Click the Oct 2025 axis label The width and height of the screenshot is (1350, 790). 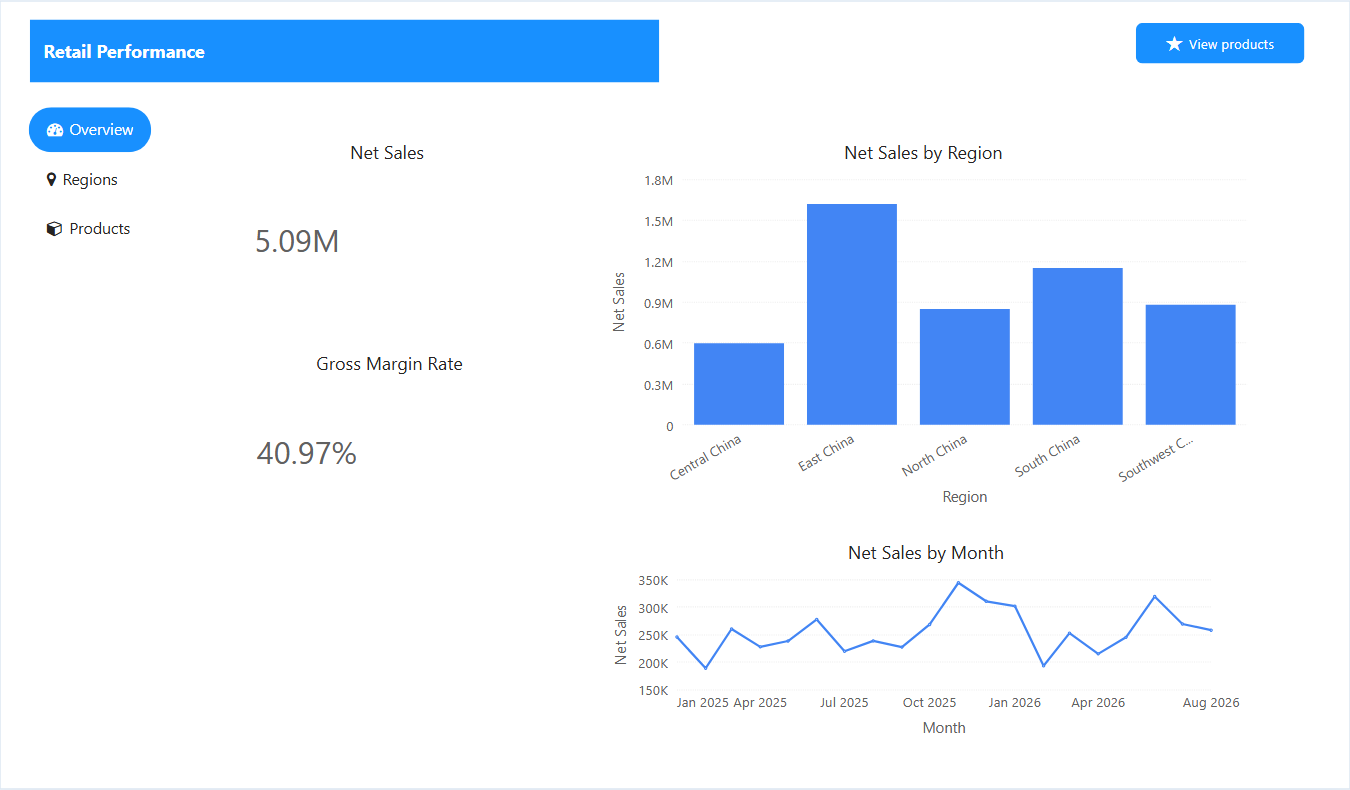[929, 703]
